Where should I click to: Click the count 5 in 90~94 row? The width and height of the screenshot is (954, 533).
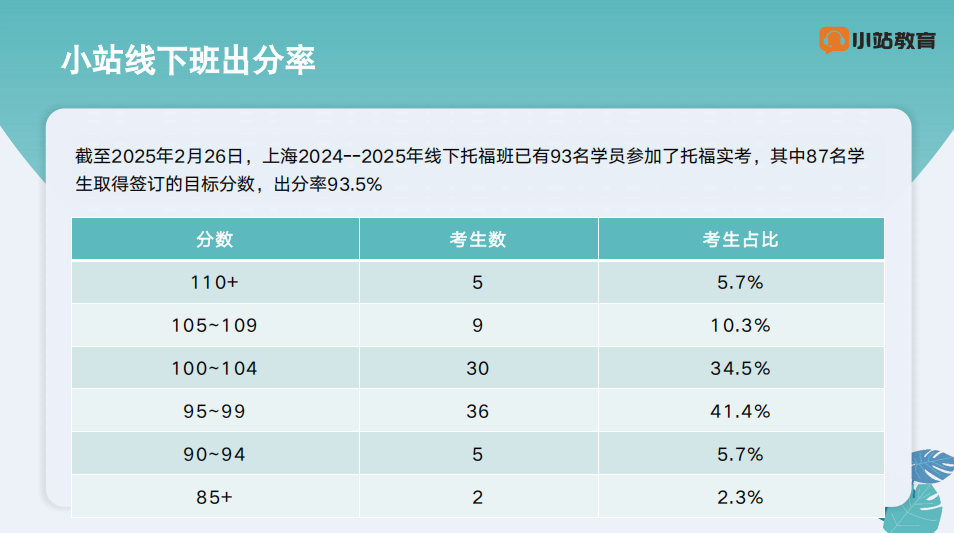pos(479,454)
